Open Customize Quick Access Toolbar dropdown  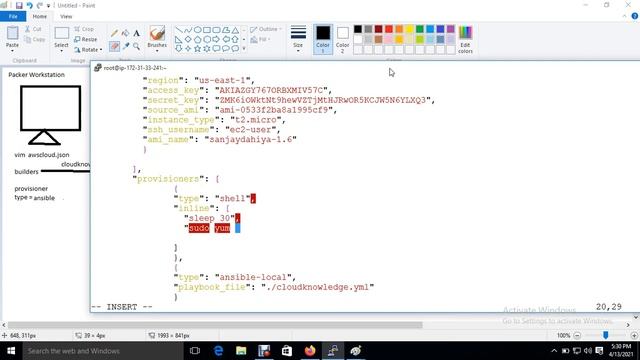(49, 6)
